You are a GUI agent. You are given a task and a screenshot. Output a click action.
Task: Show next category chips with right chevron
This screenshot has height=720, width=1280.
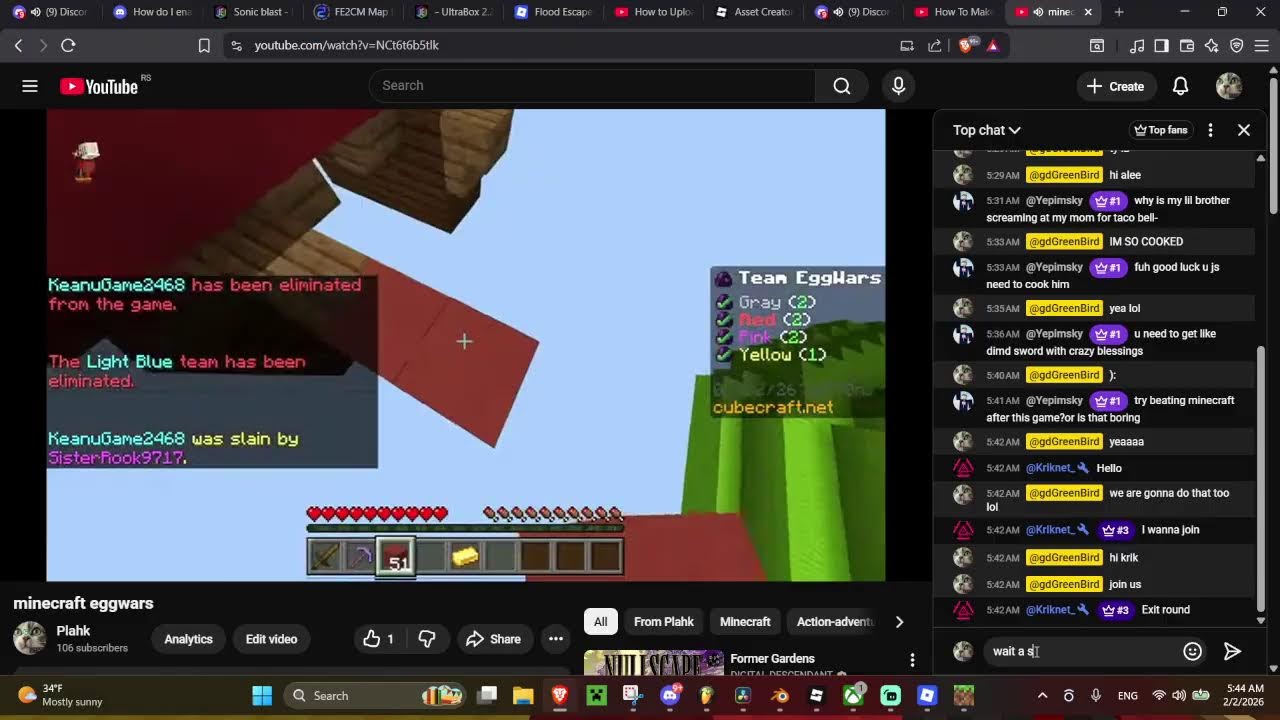899,622
